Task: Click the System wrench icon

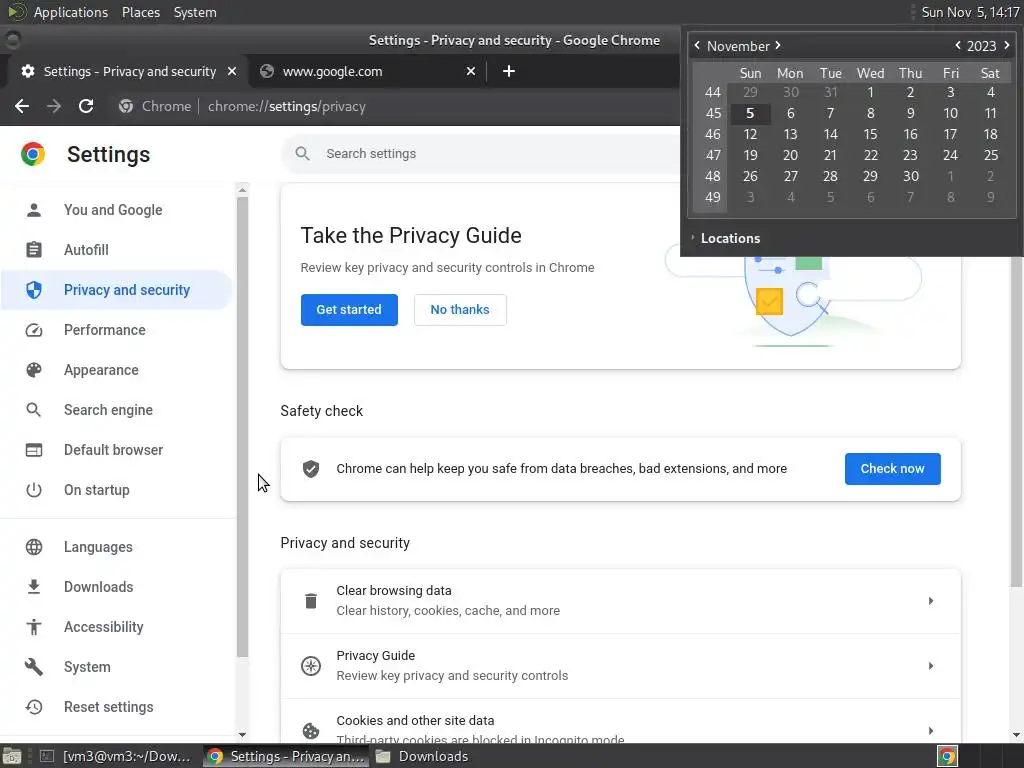Action: click(34, 667)
